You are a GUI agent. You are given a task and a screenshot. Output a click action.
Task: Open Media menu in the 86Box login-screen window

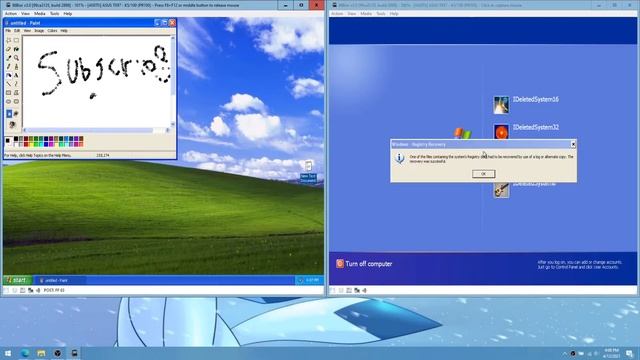tap(366, 13)
